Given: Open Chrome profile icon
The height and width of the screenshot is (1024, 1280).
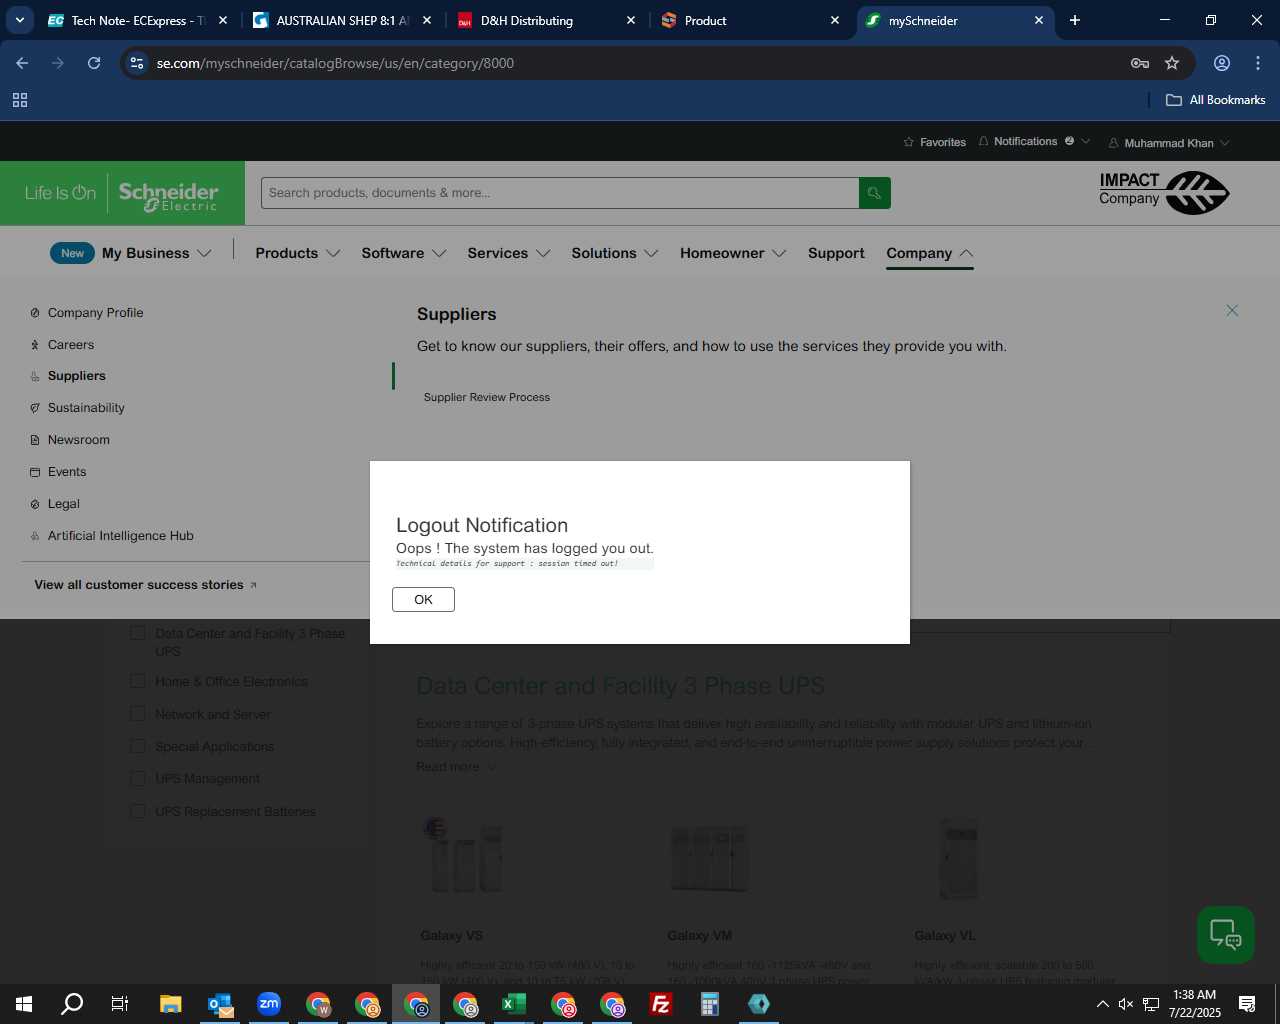Looking at the screenshot, I should 1222,63.
